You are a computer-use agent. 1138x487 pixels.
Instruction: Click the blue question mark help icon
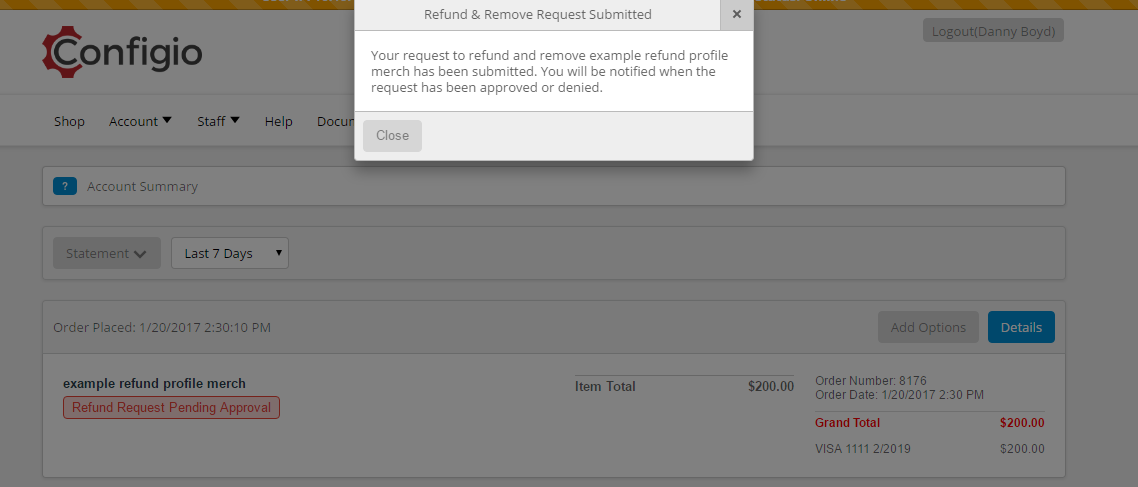tap(65, 187)
